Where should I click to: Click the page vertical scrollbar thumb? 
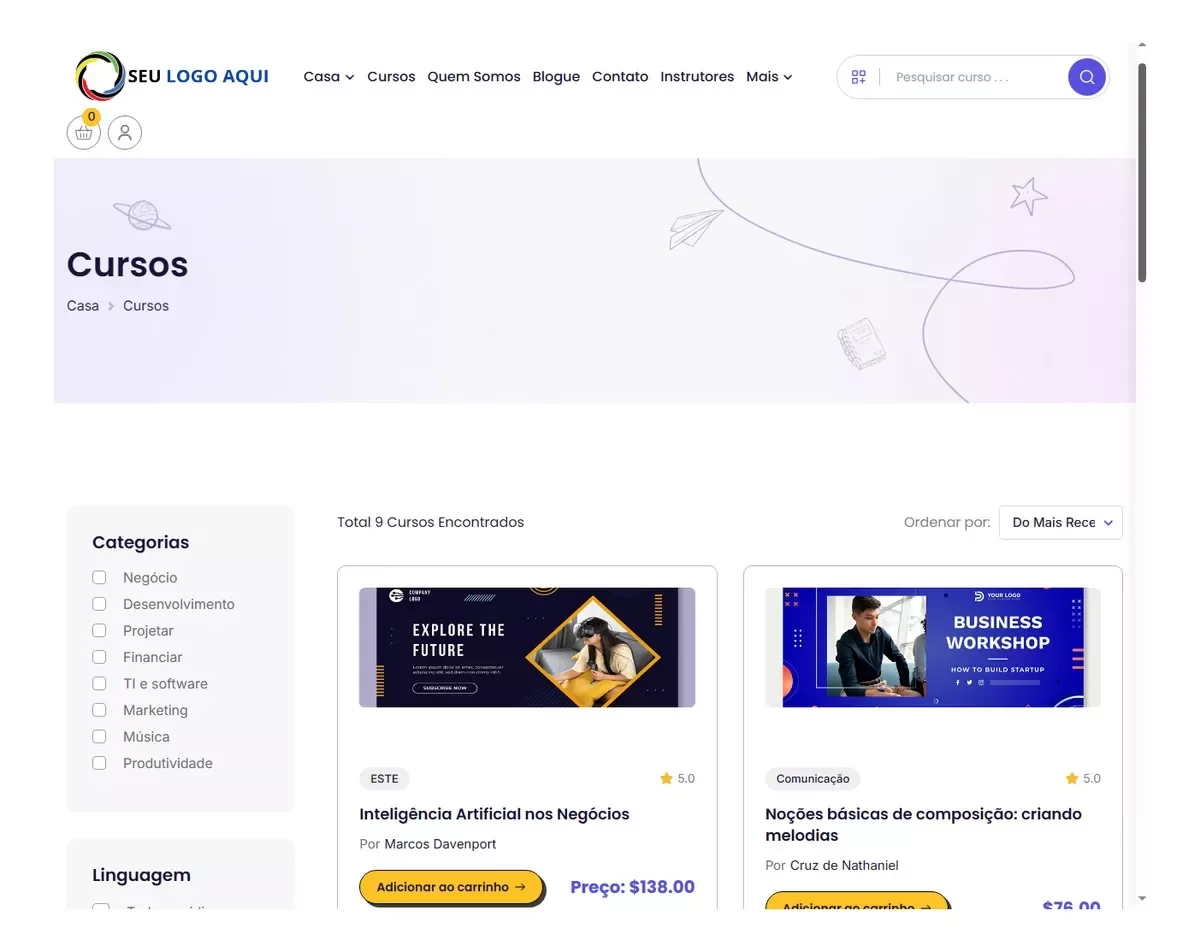point(1142,172)
